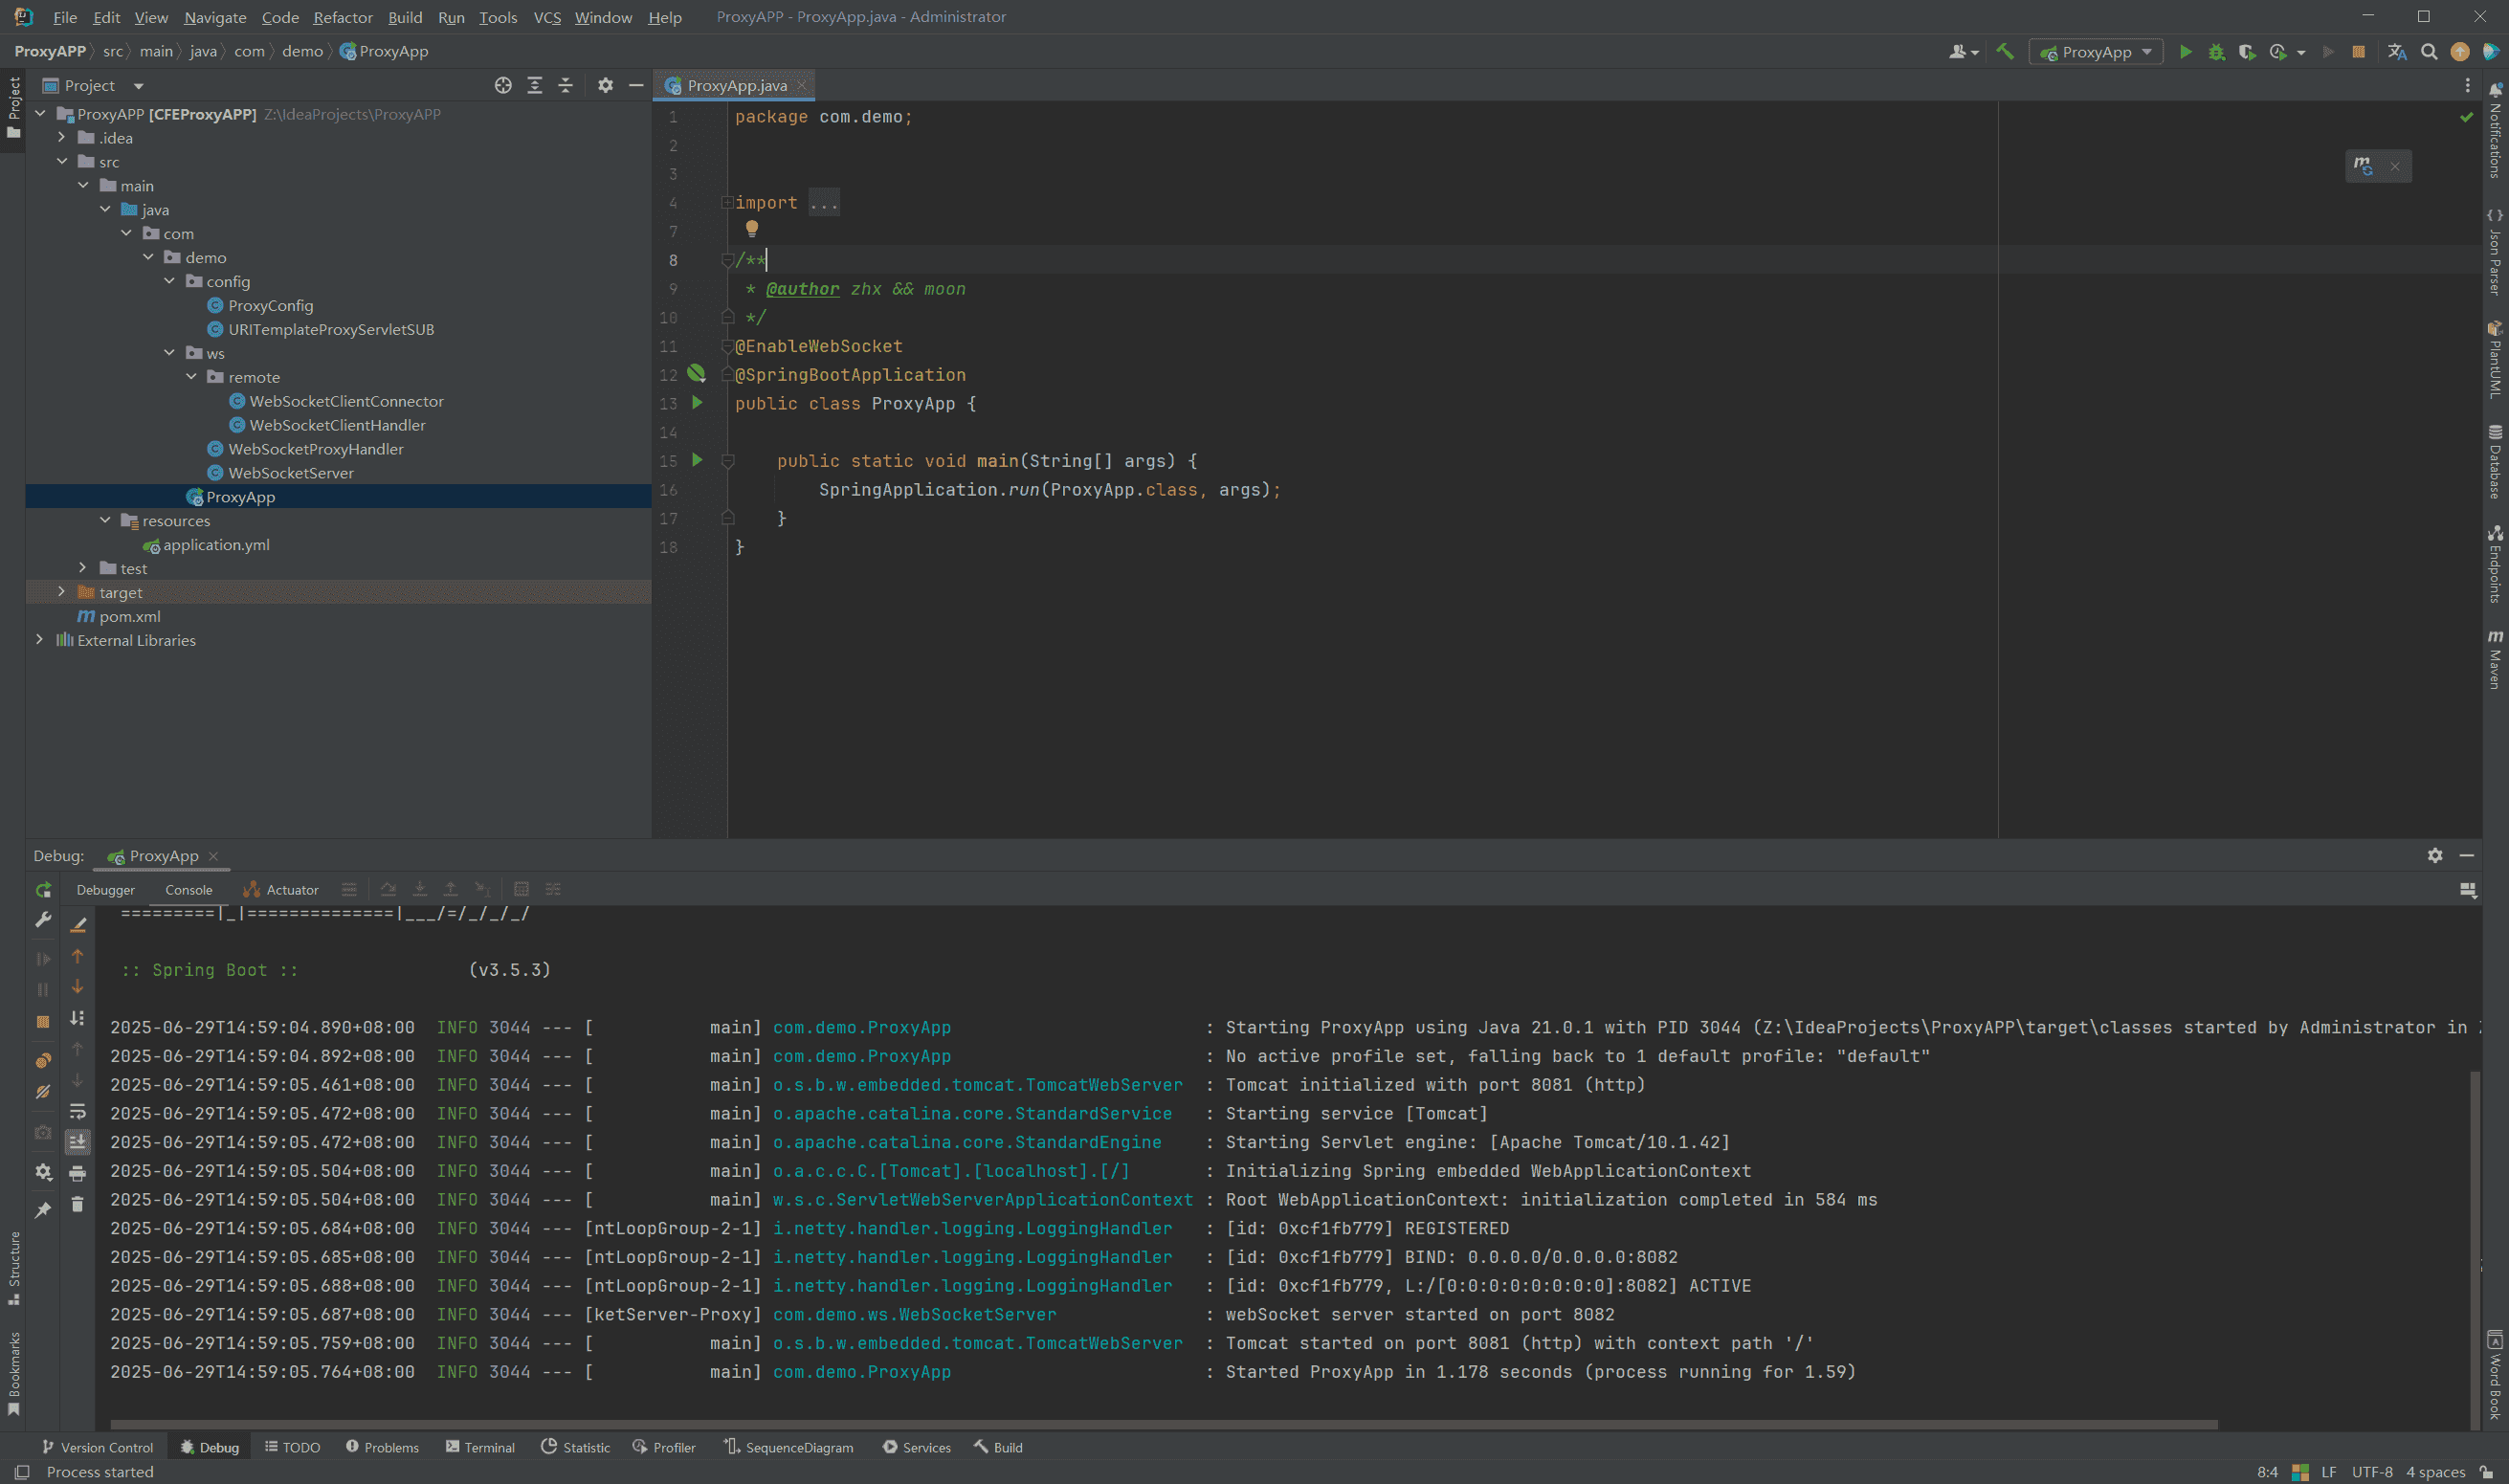
Task: Pin the Debug tab
Action: [43, 1211]
